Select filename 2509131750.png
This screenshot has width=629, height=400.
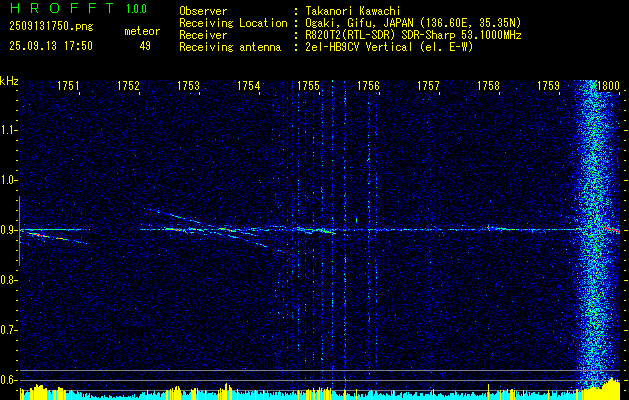[x=51, y=26]
